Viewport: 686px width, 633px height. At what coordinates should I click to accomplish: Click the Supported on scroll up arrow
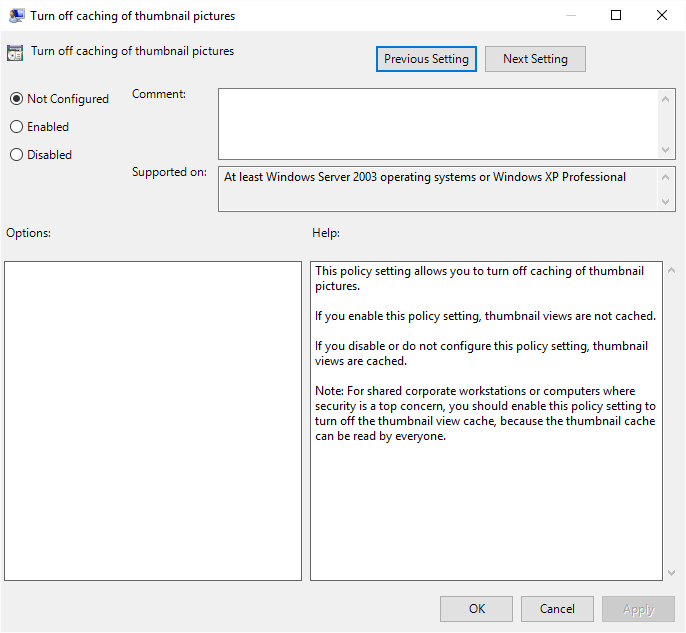[x=665, y=177]
